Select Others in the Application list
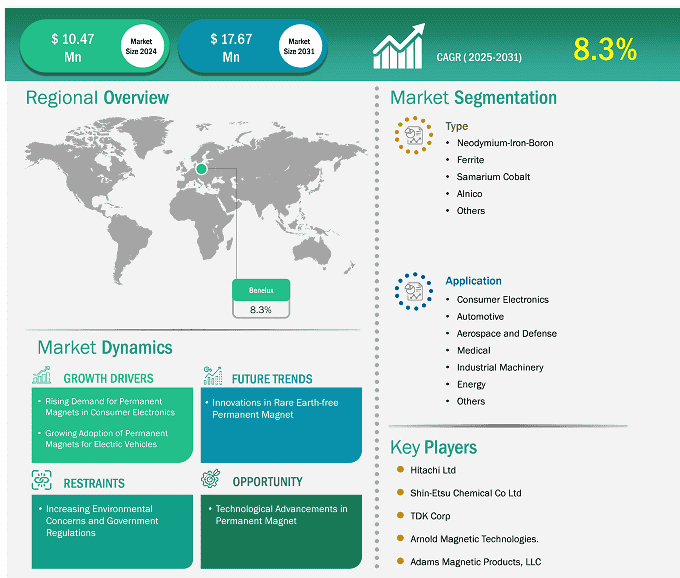 point(471,402)
